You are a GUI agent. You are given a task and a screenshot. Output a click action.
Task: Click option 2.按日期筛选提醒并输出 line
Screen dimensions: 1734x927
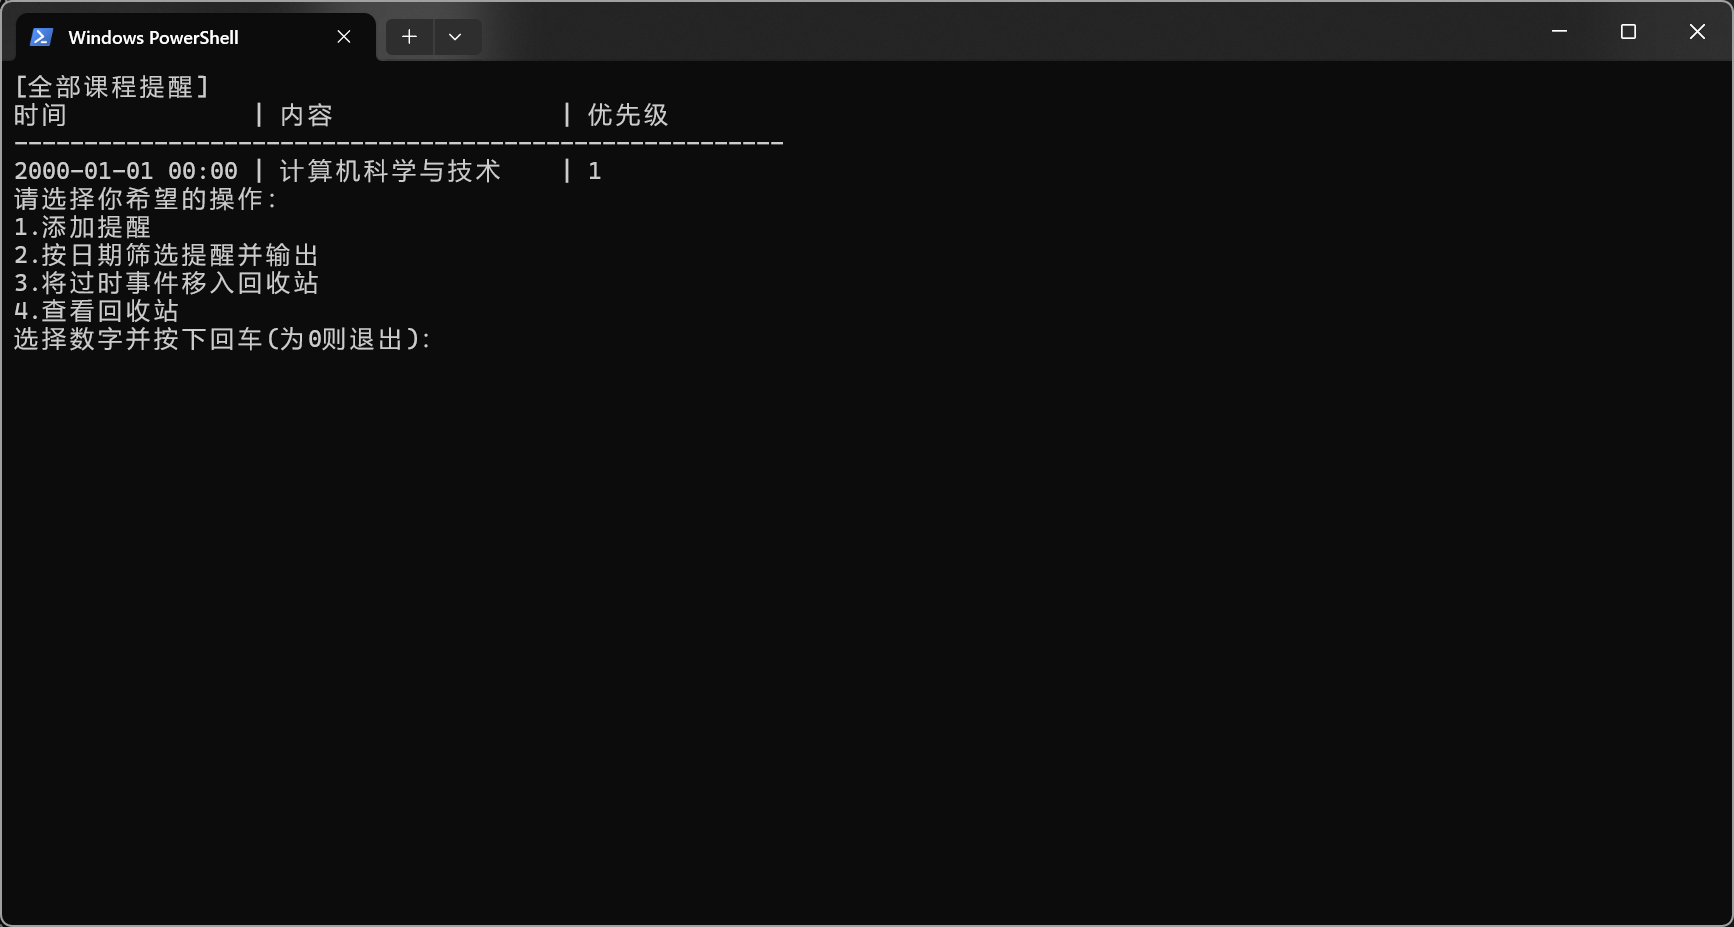tap(166, 255)
